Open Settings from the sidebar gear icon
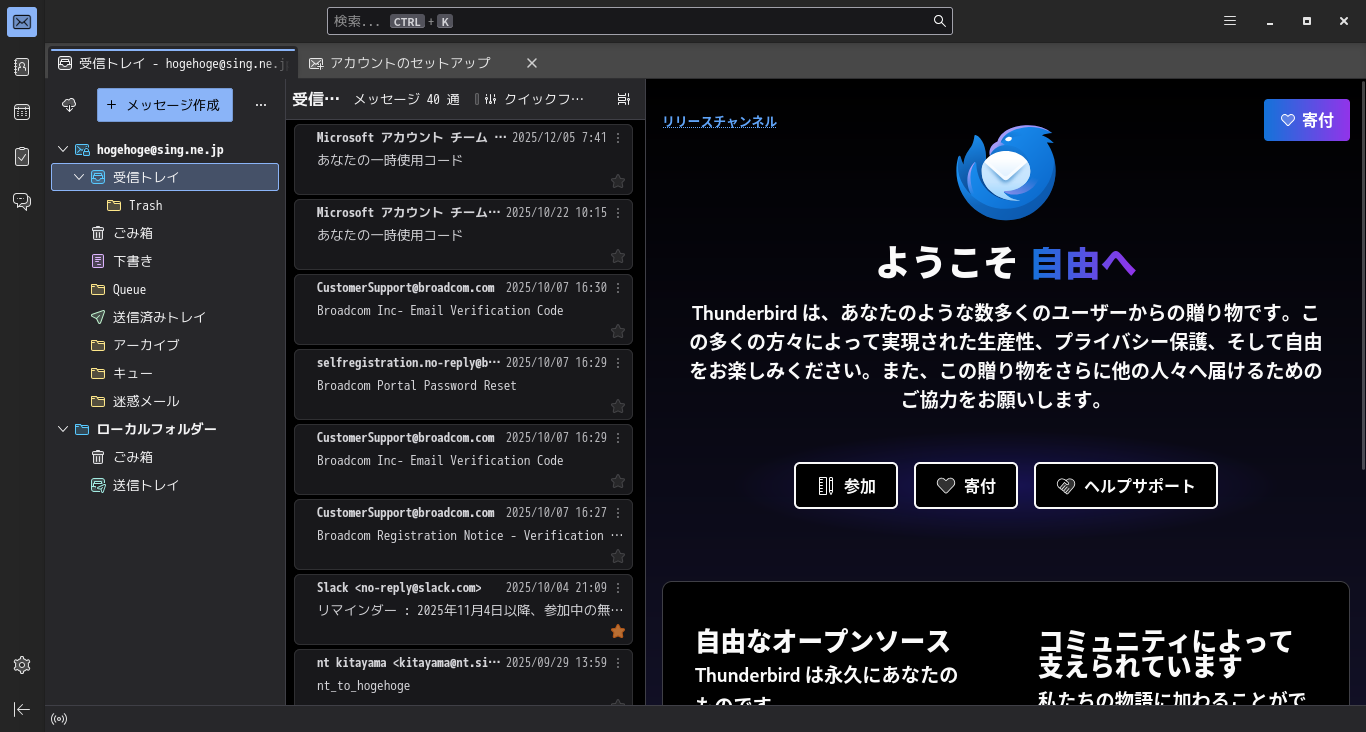 (22, 665)
